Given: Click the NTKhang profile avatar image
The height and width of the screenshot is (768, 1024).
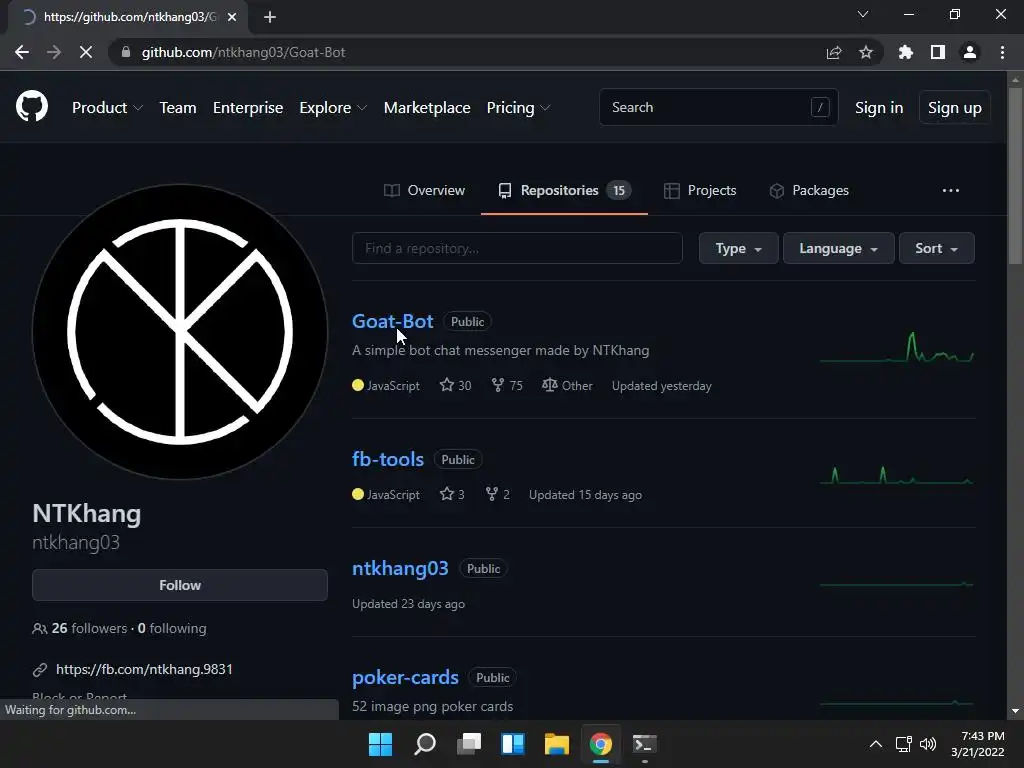Looking at the screenshot, I should click(180, 331).
